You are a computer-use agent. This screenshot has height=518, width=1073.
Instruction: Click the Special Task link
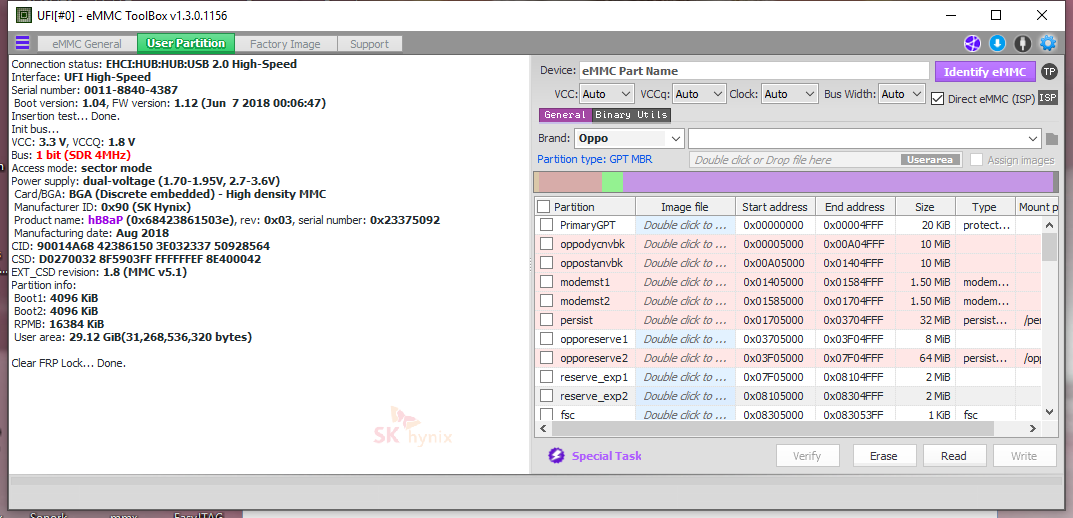607,456
